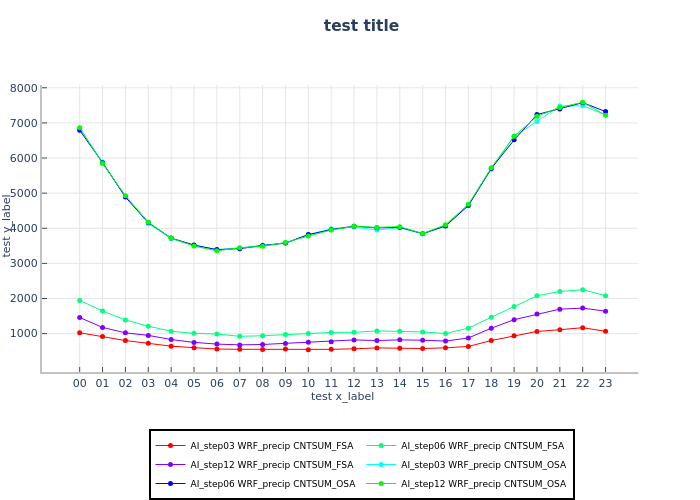Hide the AI_step06 WRF_precip CNTSUM_OSA trace via its legend text
The height and width of the screenshot is (500, 700).
pyautogui.click(x=272, y=483)
